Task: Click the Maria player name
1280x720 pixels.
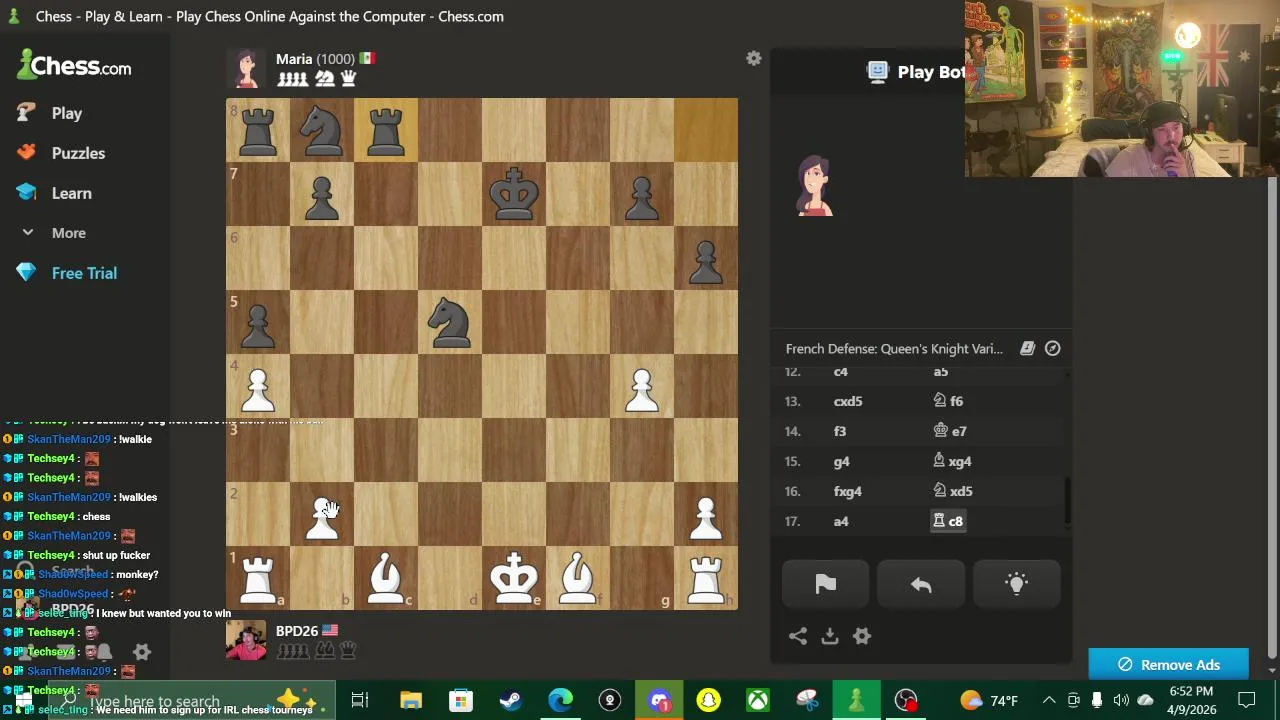Action: coord(294,59)
